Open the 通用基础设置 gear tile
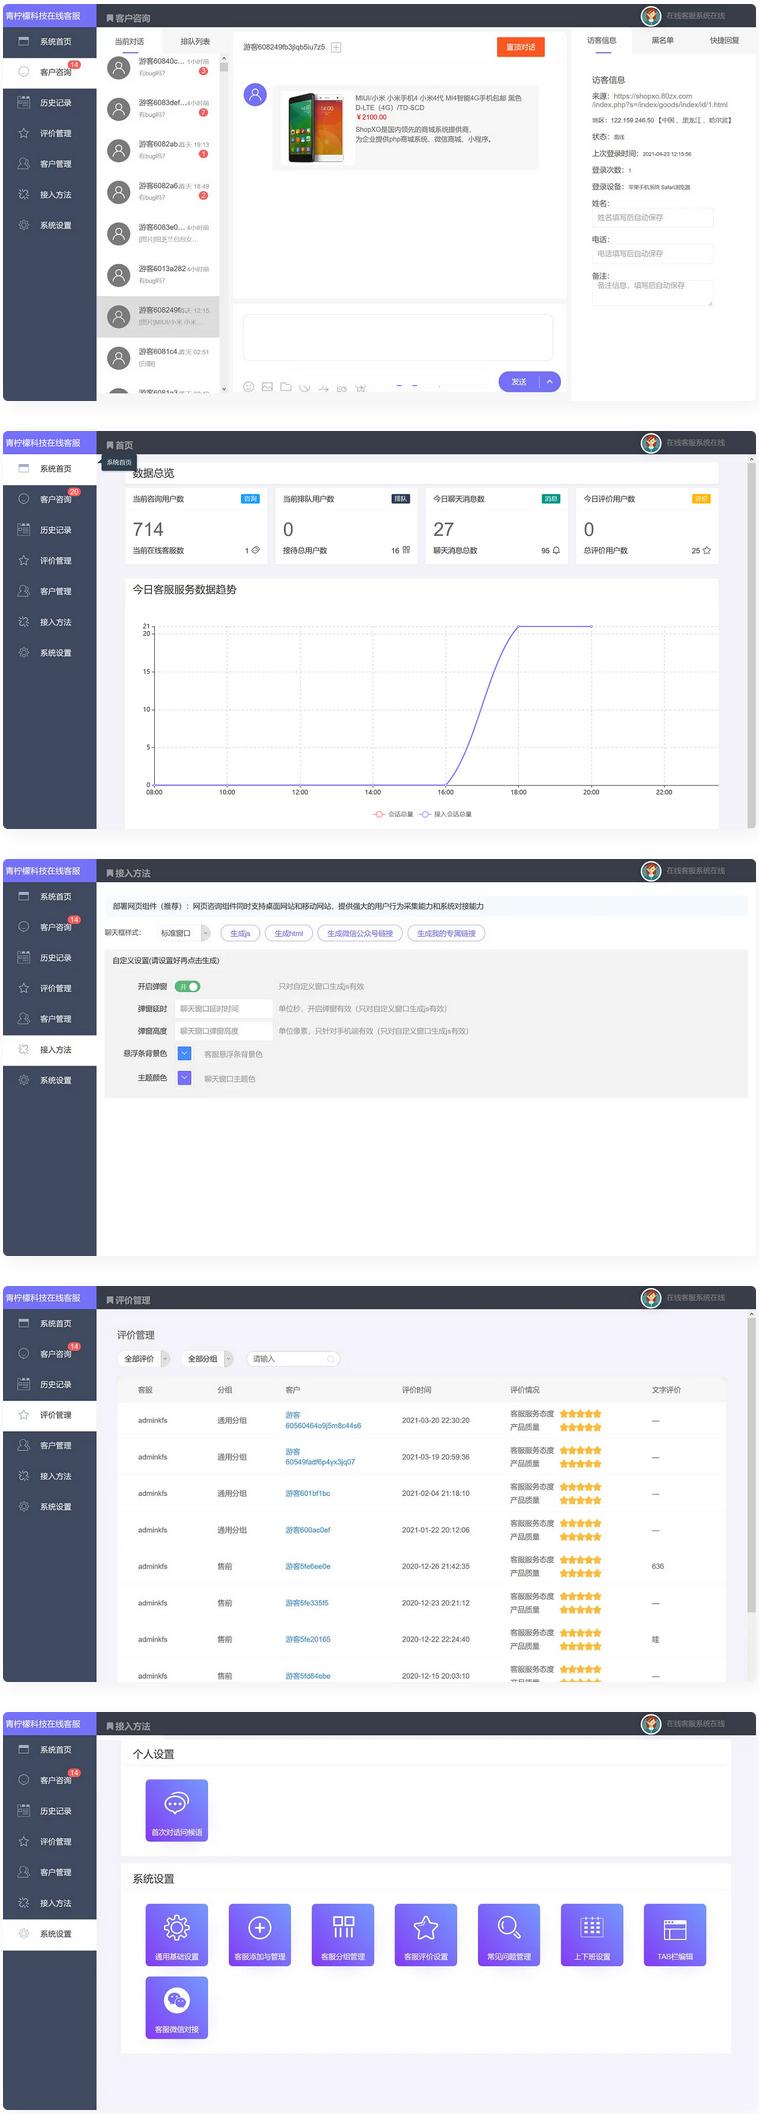Viewport: 759px width, 2114px height. pos(176,1934)
